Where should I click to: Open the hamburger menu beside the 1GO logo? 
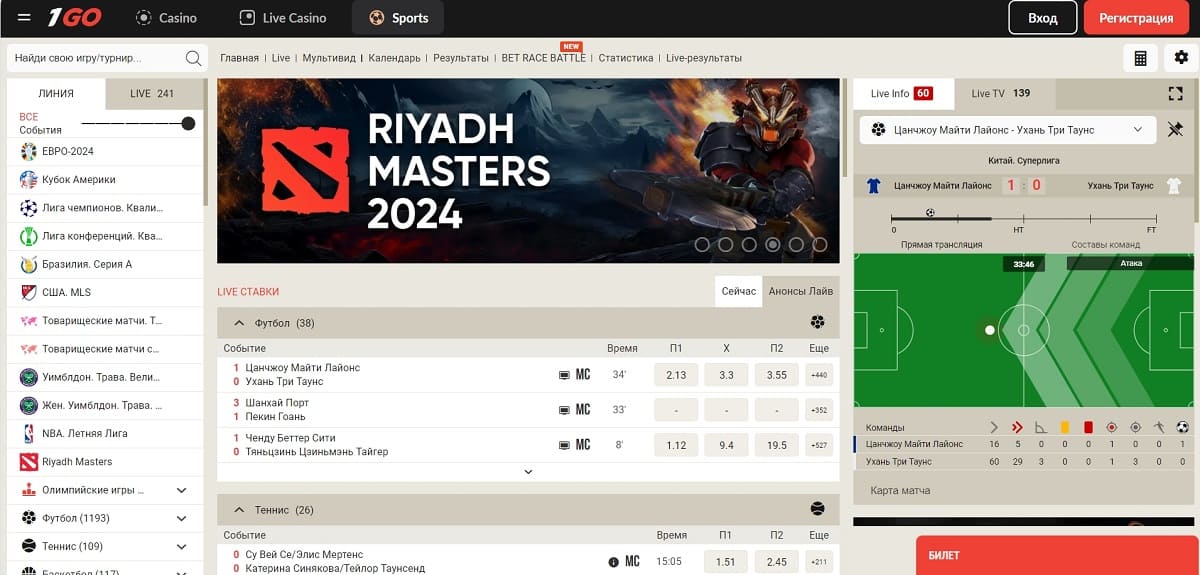click(x=24, y=18)
